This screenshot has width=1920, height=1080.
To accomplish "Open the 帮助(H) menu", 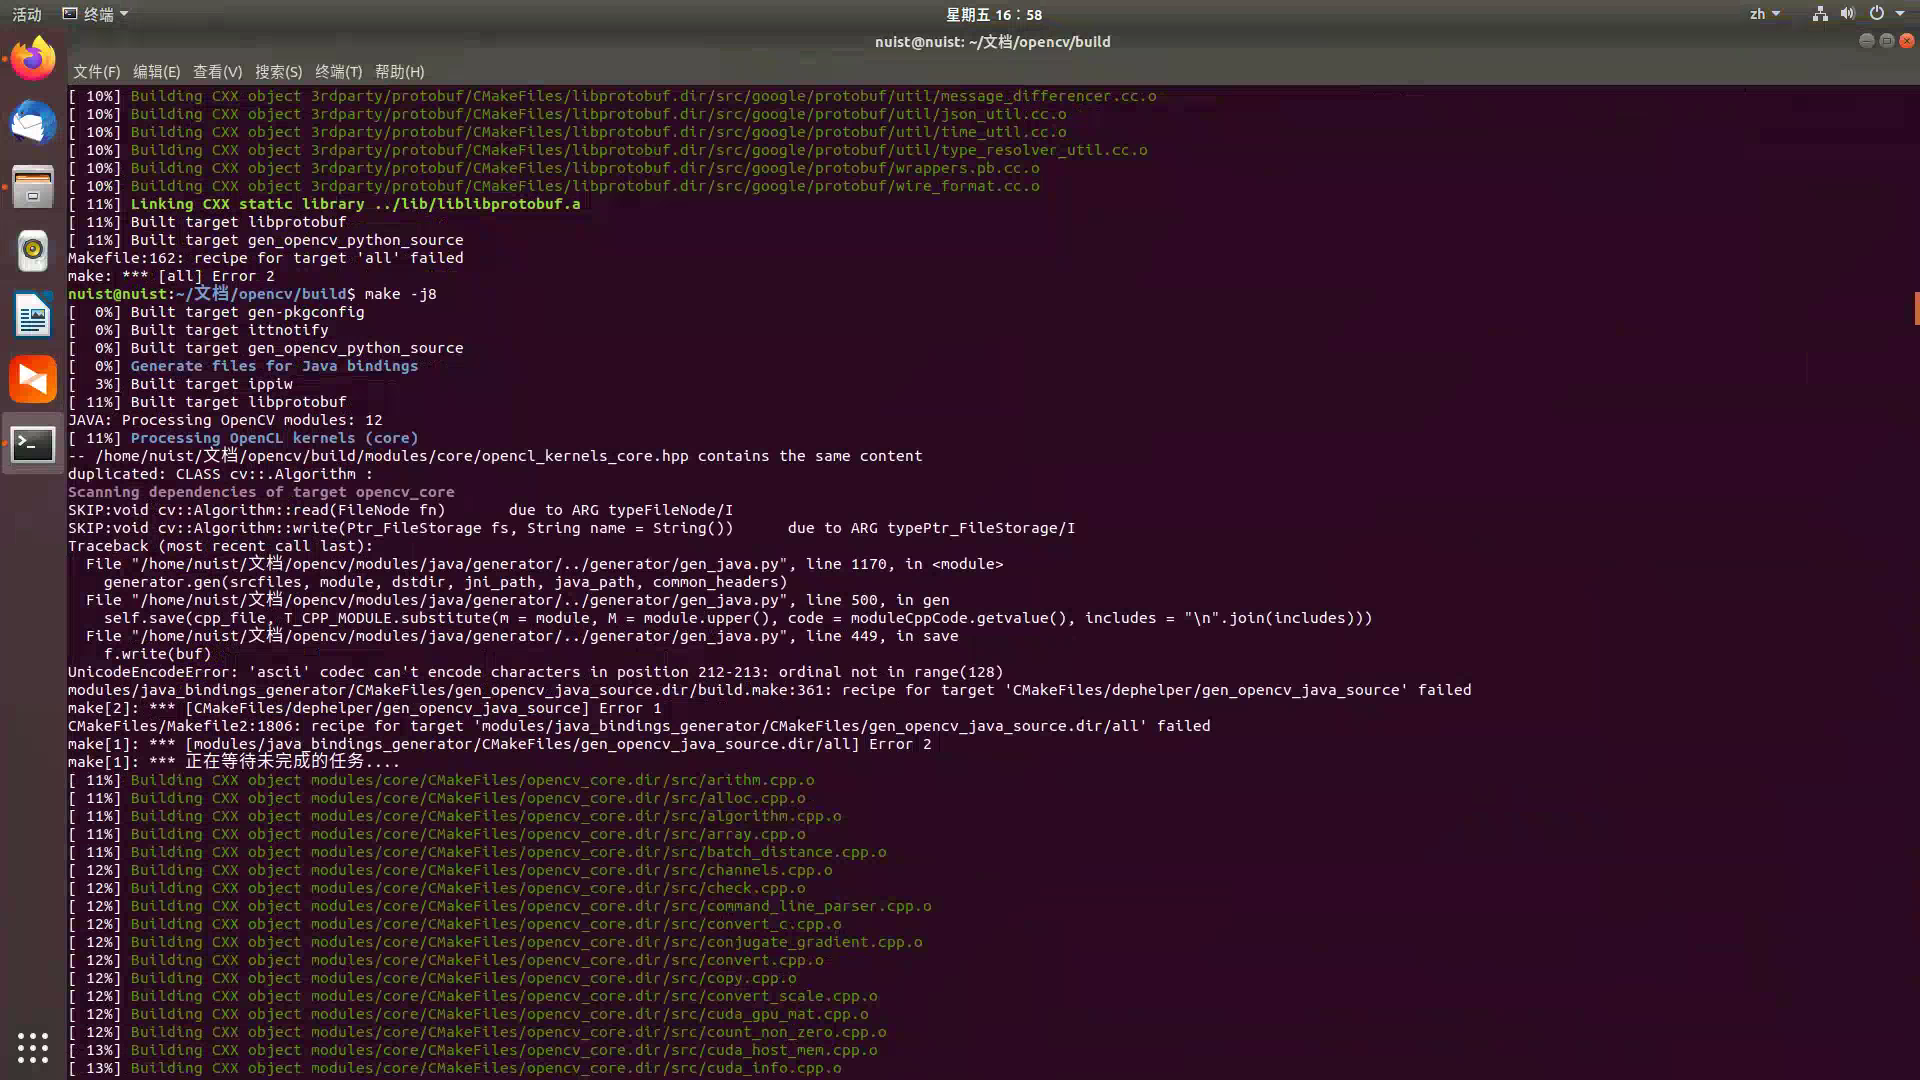I will [x=399, y=72].
